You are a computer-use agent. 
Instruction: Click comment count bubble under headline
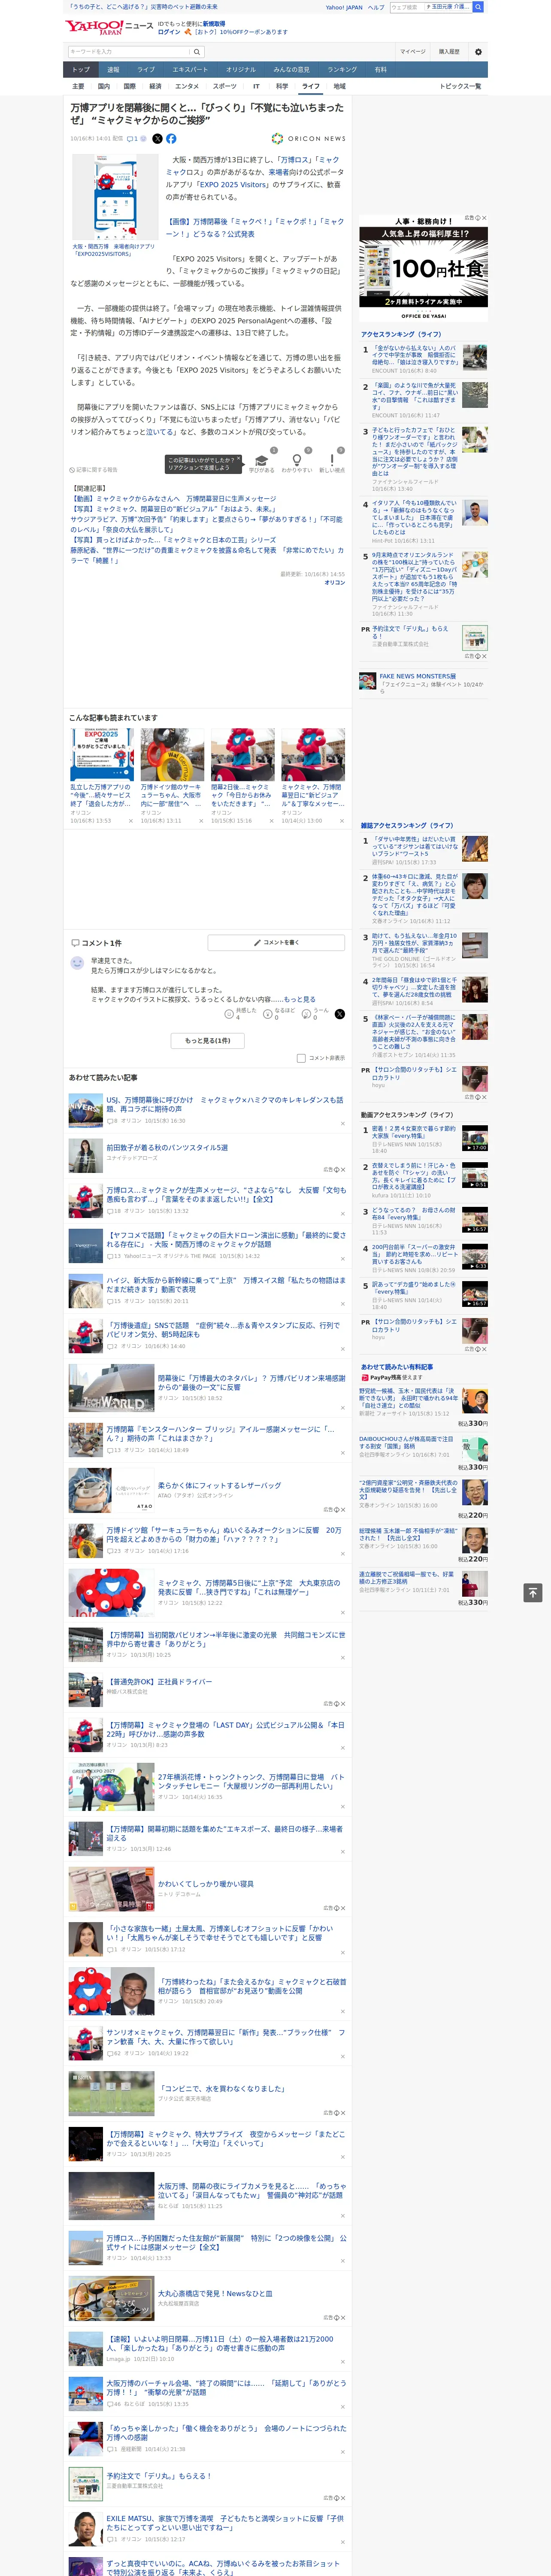click(132, 139)
